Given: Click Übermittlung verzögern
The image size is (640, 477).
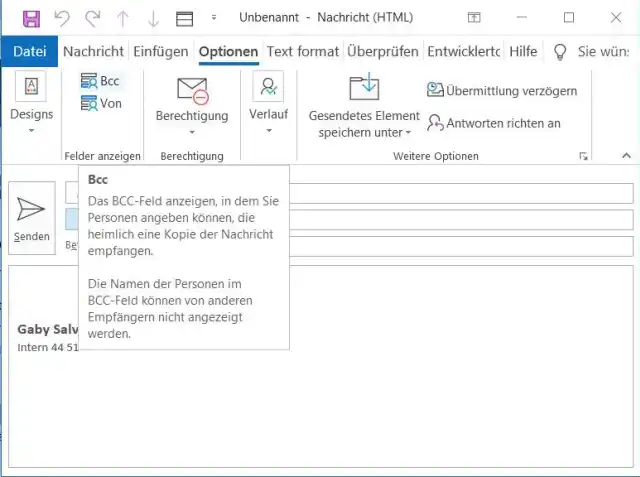Looking at the screenshot, I should click(502, 90).
